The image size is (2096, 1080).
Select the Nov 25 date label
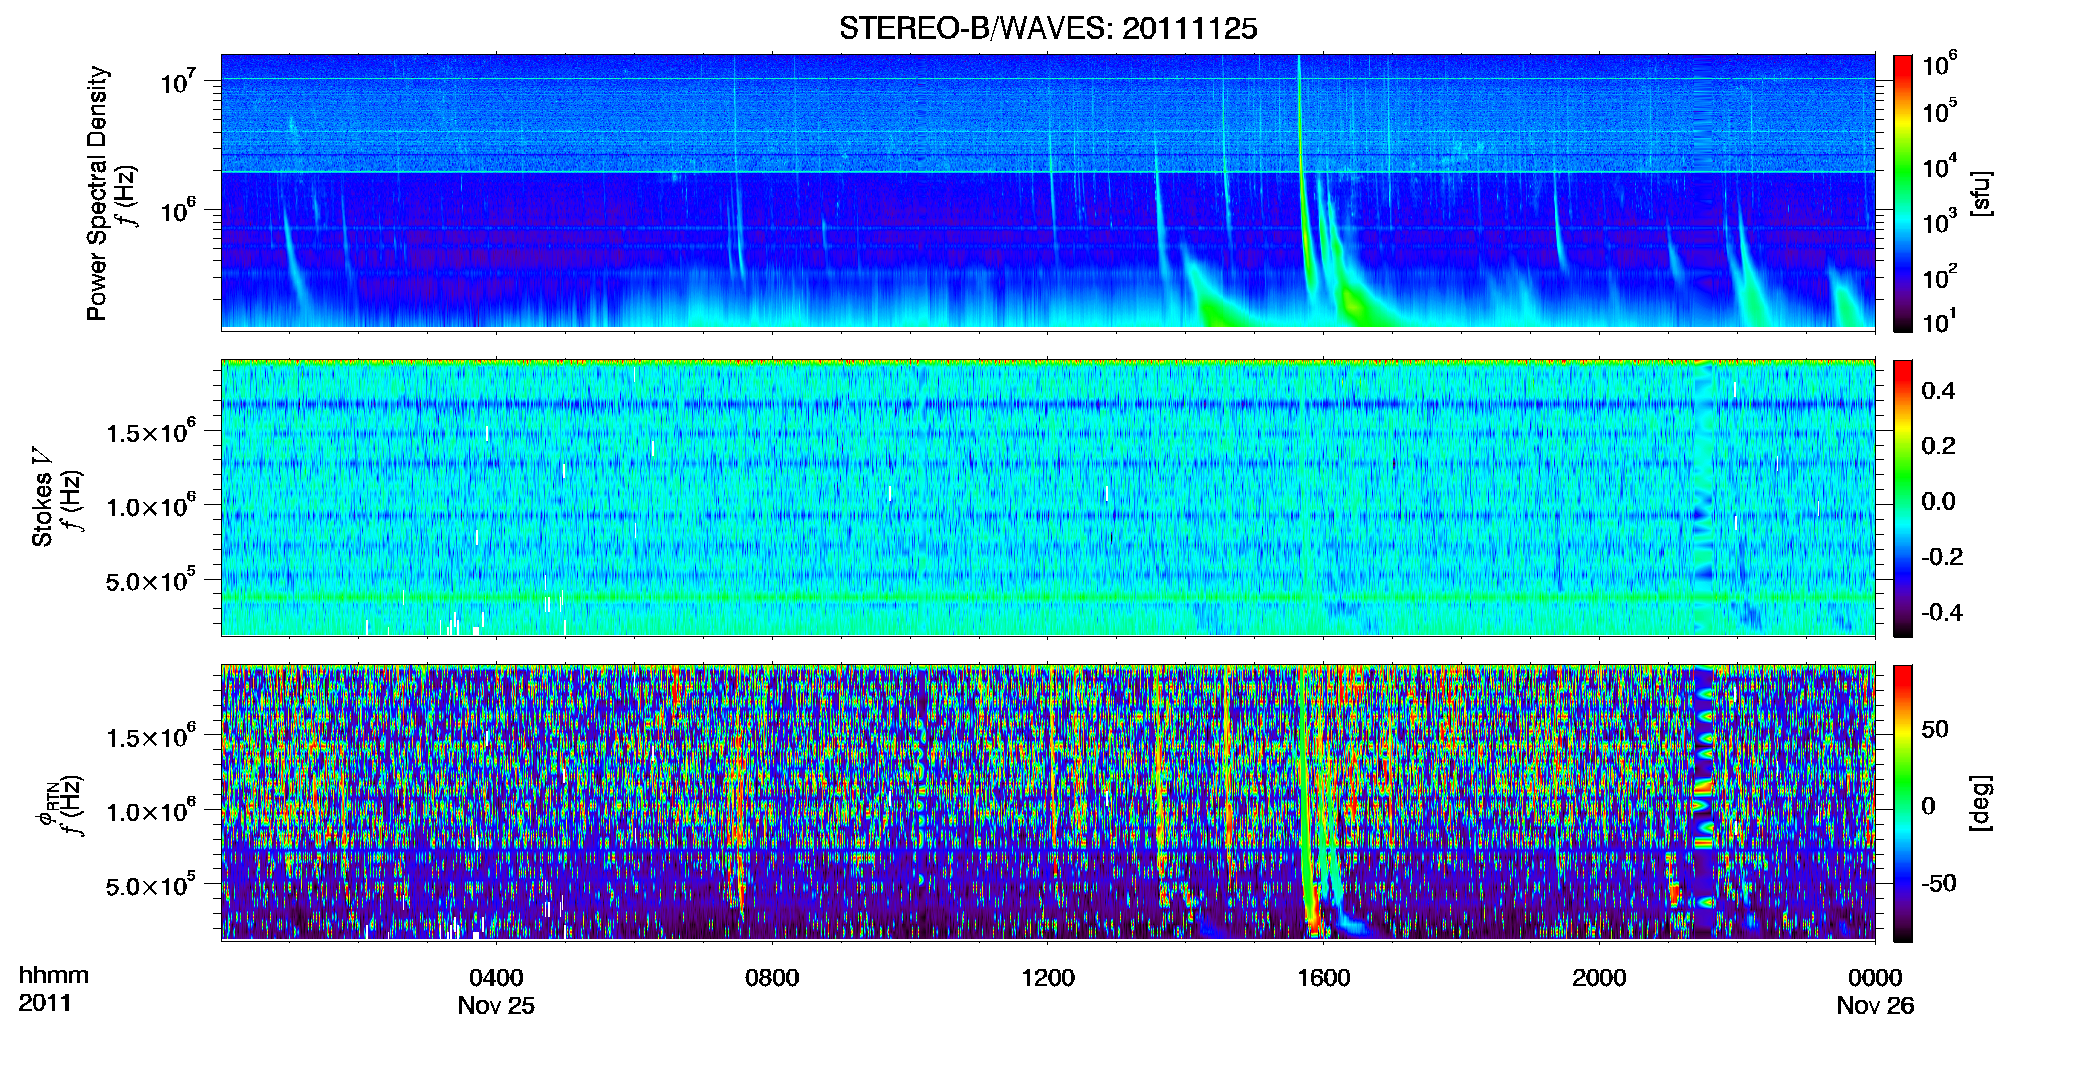pos(496,1006)
